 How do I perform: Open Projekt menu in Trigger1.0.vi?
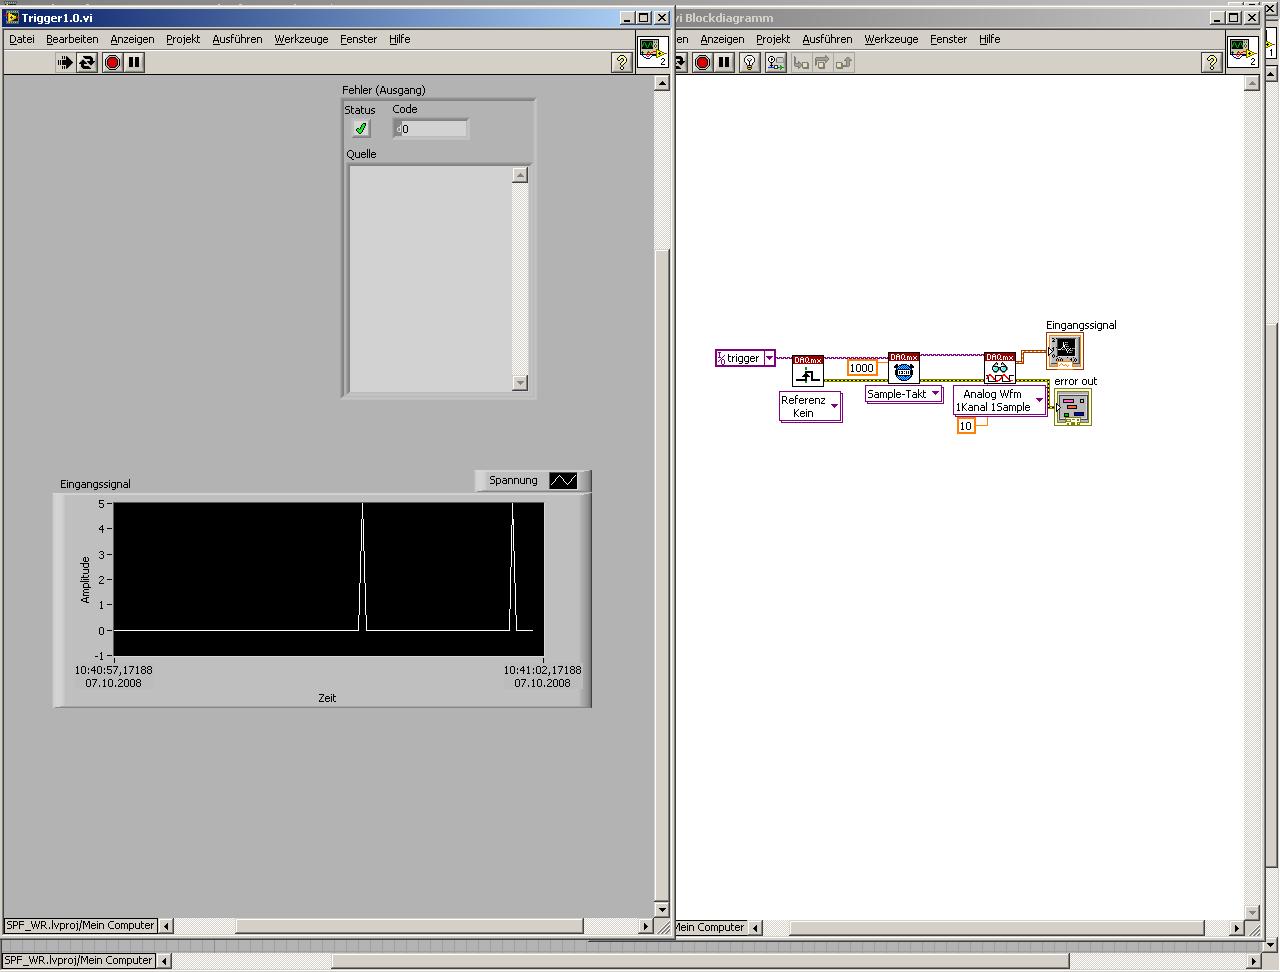point(183,39)
